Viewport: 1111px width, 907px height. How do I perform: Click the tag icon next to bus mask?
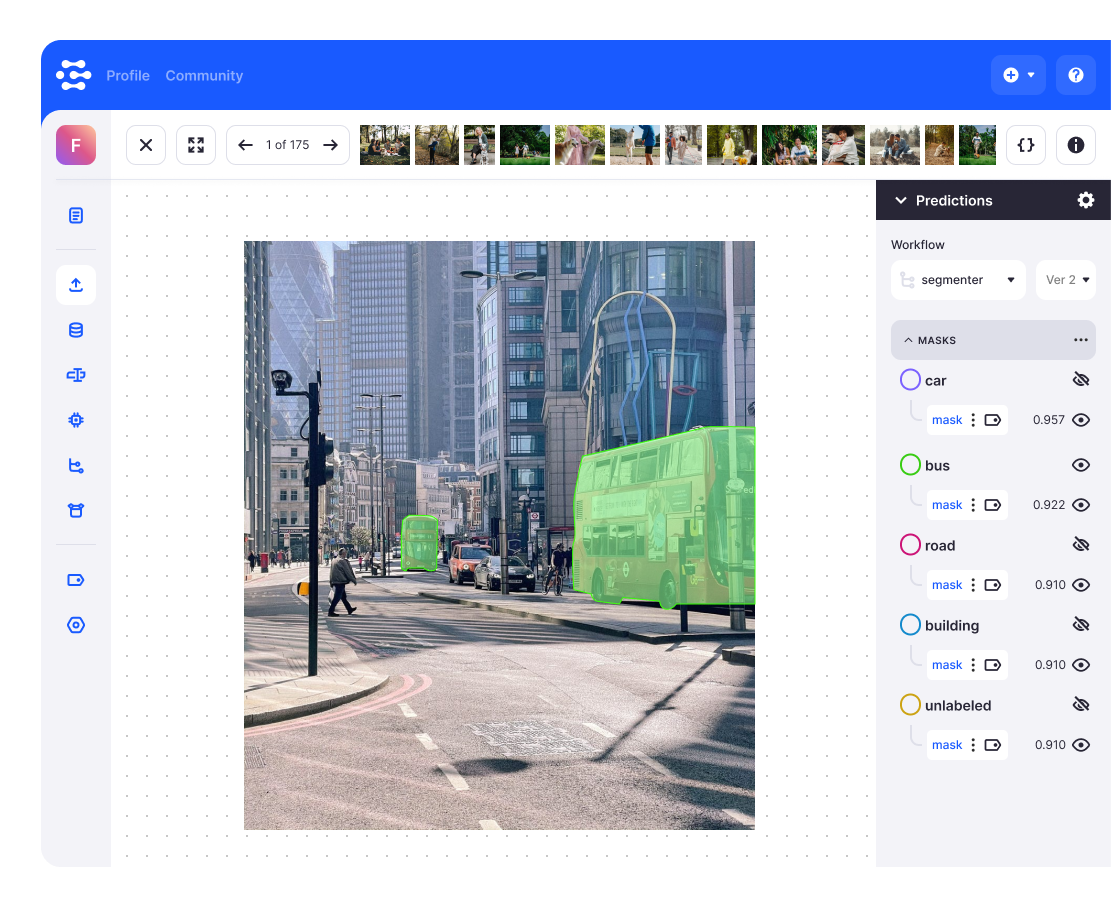point(992,505)
